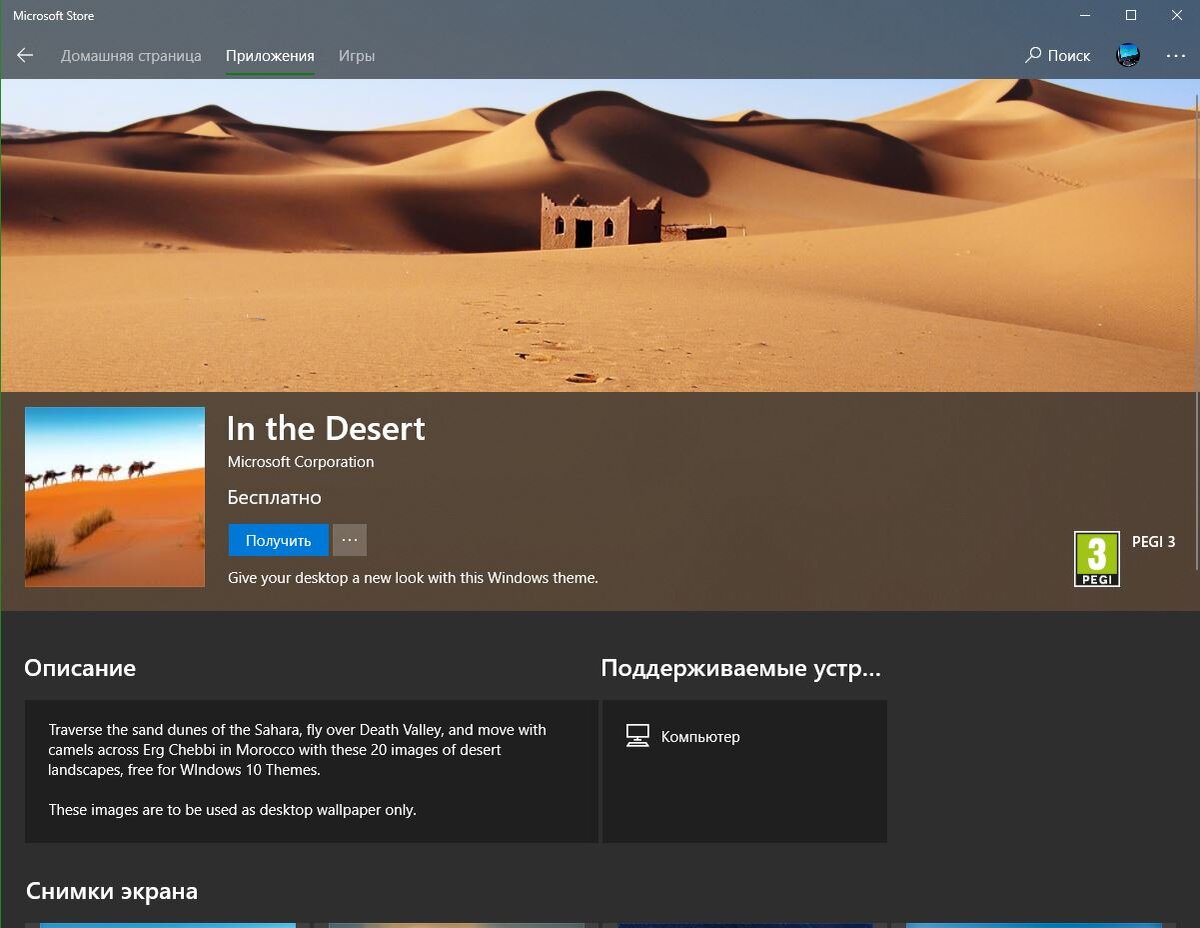Select the Компьютер label
The image size is (1200, 928).
pos(700,737)
